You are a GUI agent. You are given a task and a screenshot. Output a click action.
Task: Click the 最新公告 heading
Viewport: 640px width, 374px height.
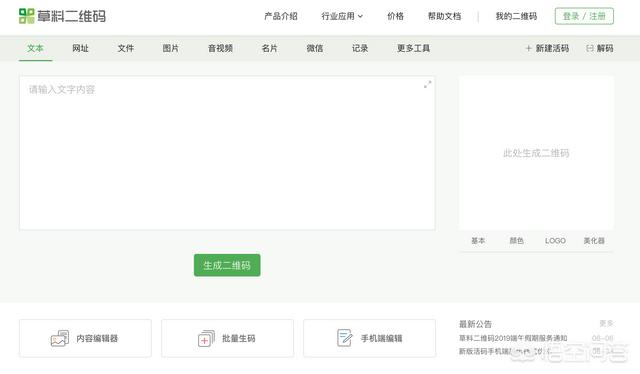(x=475, y=324)
